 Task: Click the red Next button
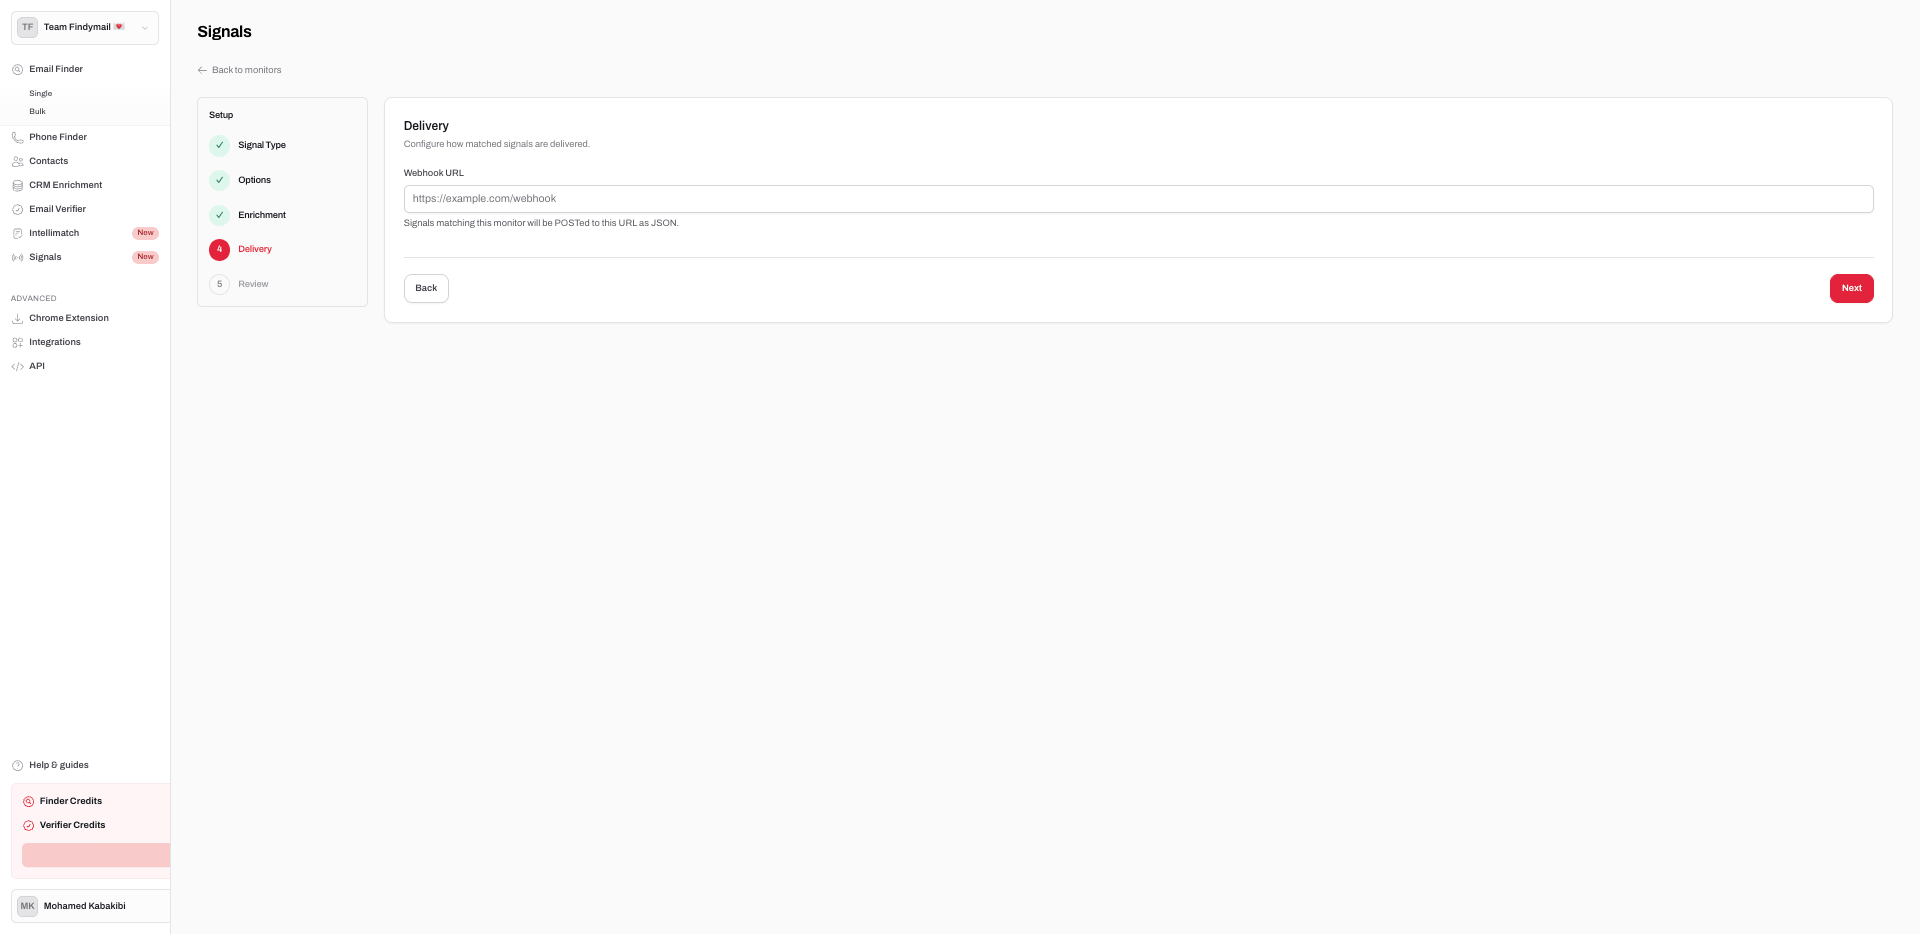1851,288
